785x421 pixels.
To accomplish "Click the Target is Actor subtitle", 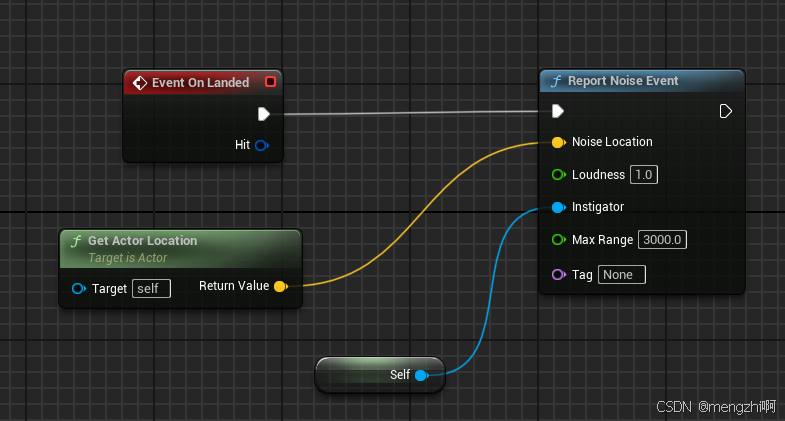I will point(128,258).
